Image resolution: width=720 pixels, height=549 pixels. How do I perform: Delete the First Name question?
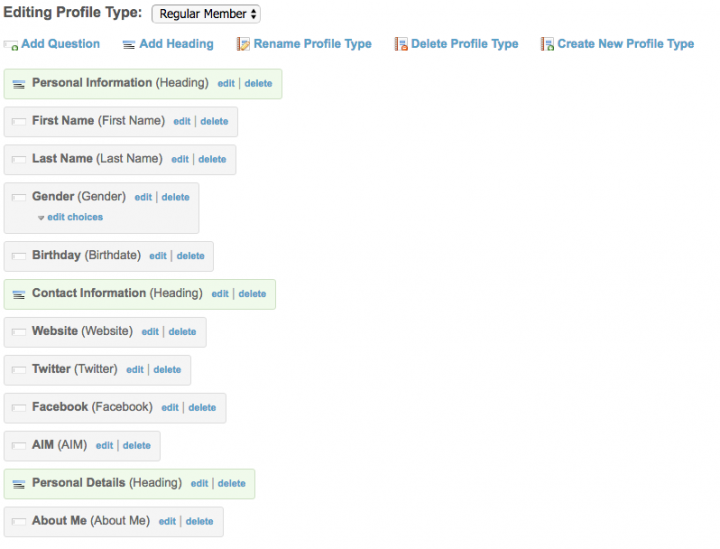[x=214, y=122]
